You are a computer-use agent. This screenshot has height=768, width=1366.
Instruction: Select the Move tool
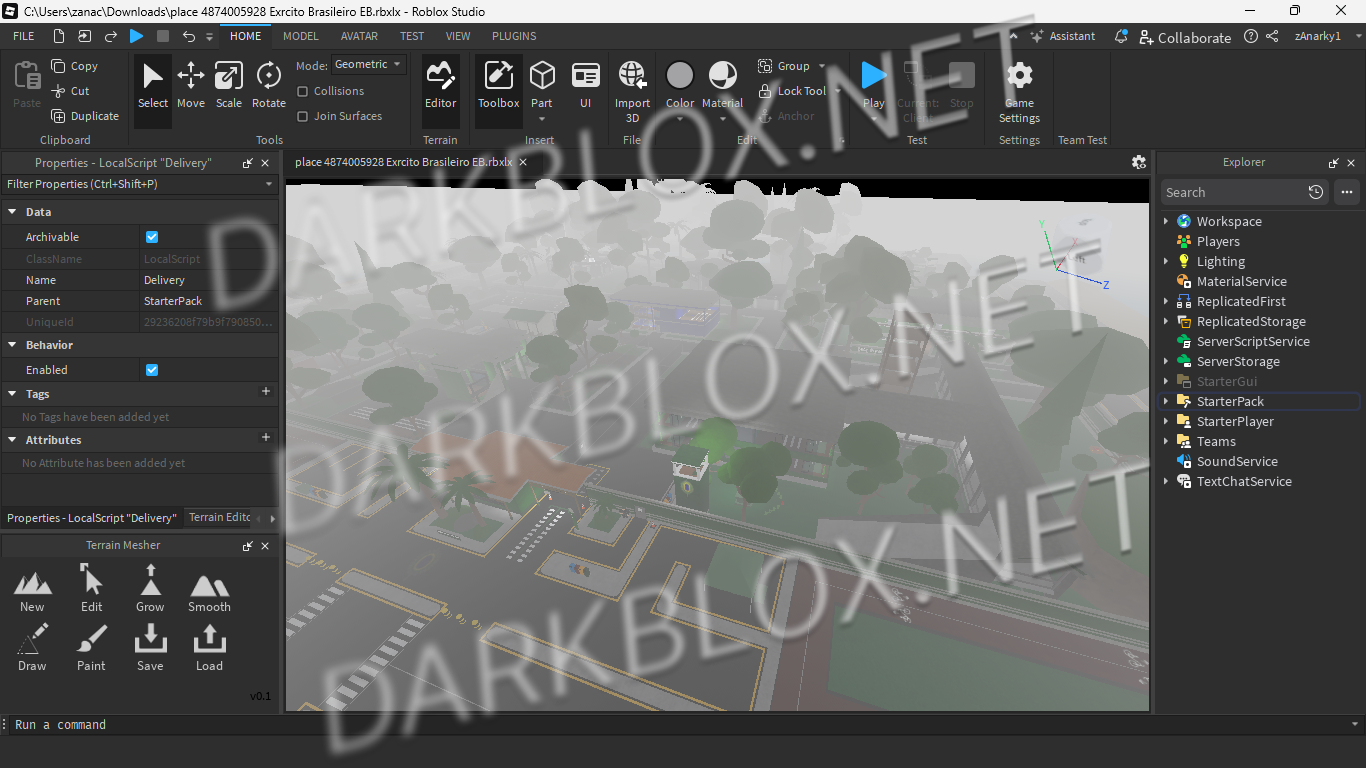click(x=191, y=86)
